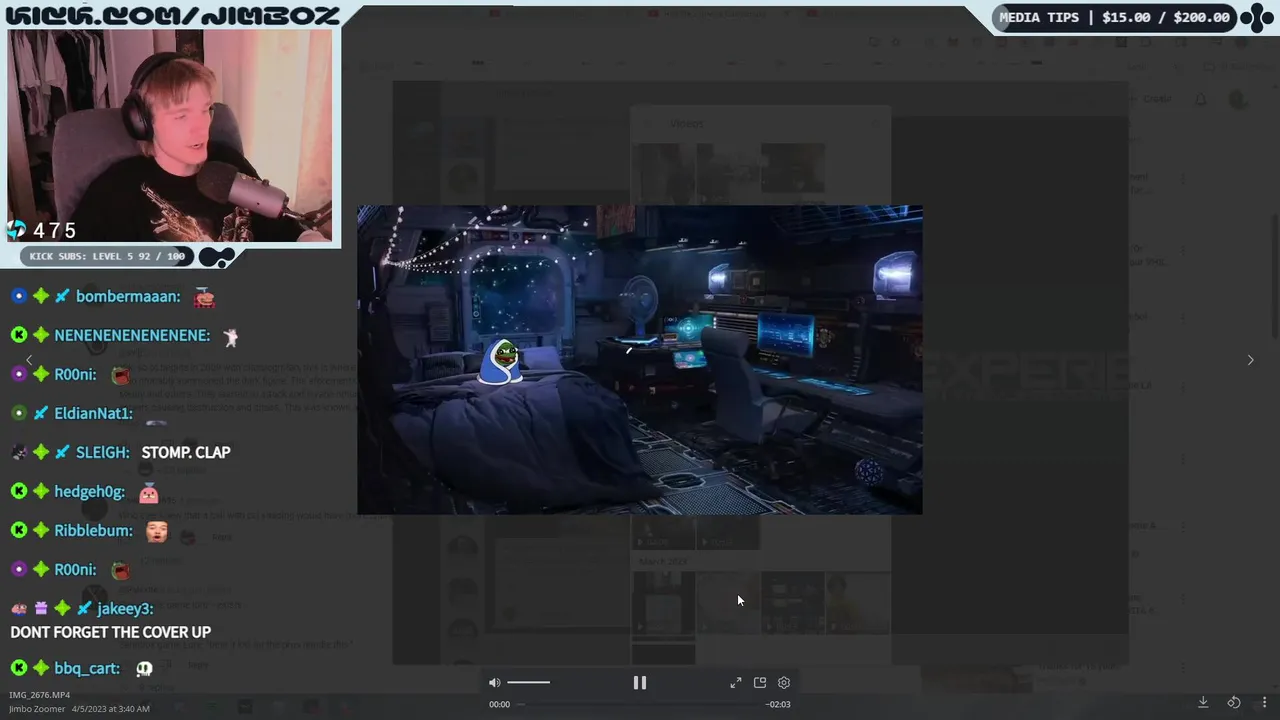Screen dimensions: 1280x720
Task: Click chat username NENENENENENENENE
Action: pos(132,336)
